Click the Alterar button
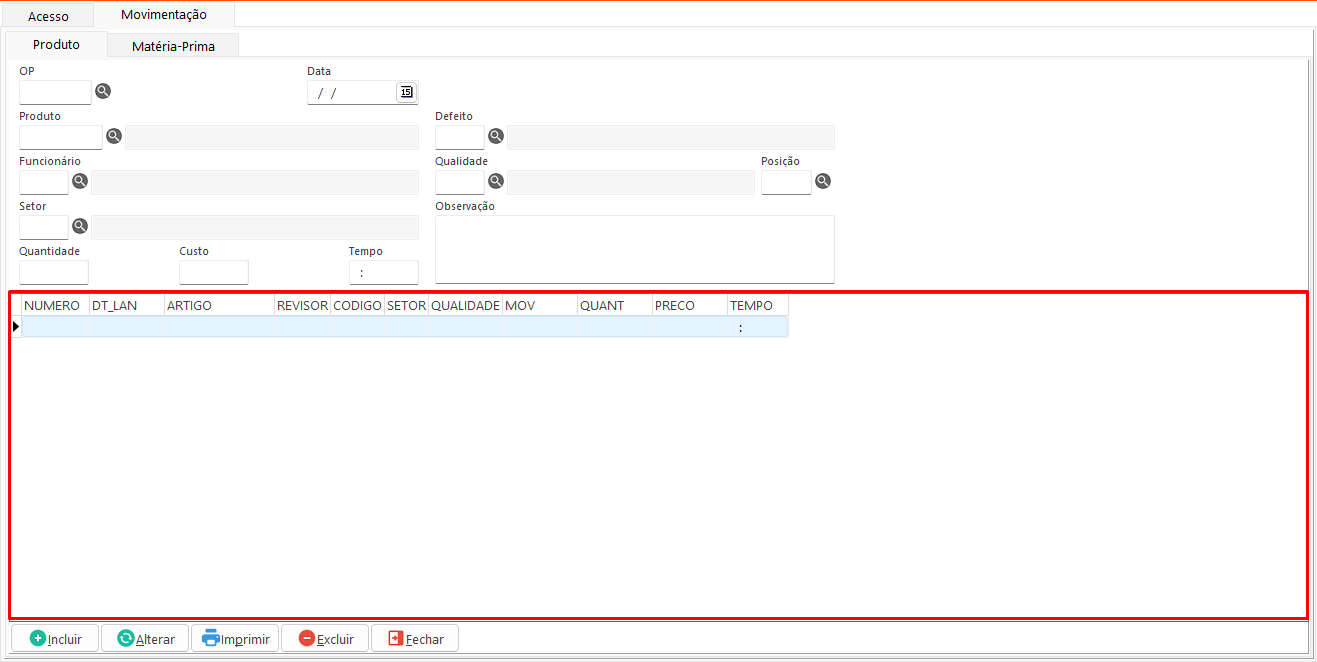This screenshot has width=1317, height=662. coord(145,639)
